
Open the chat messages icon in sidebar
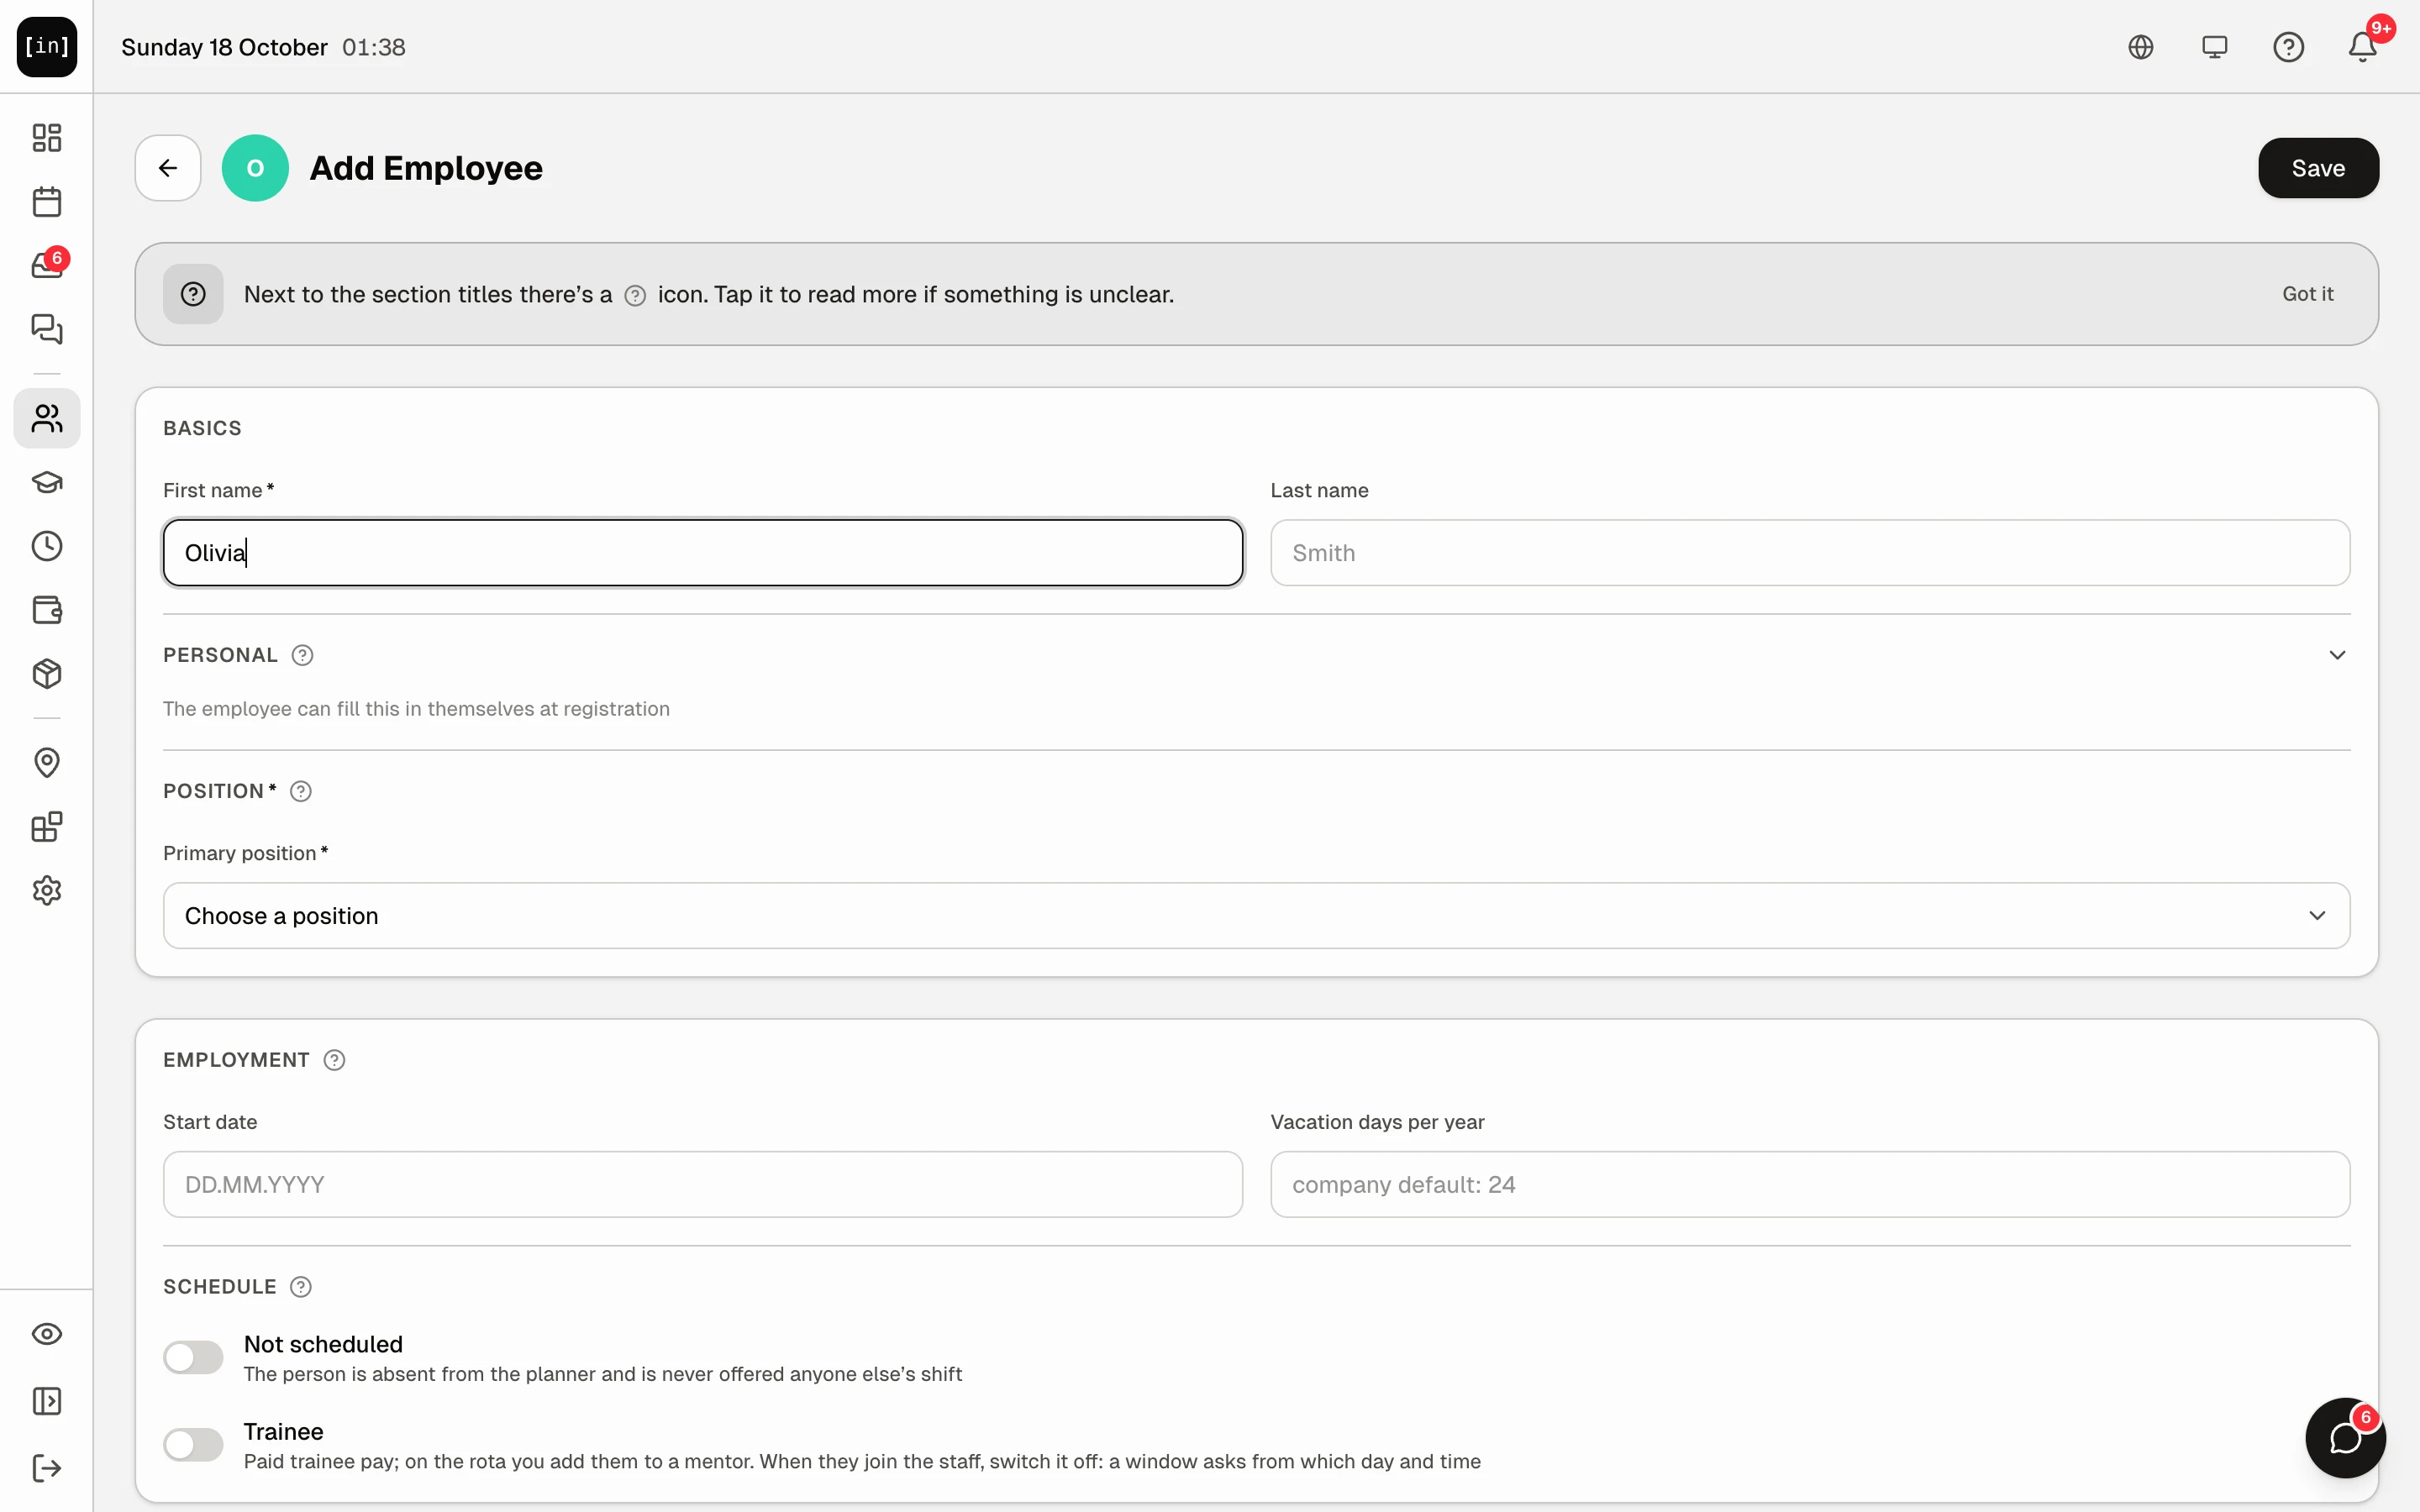tap(47, 329)
